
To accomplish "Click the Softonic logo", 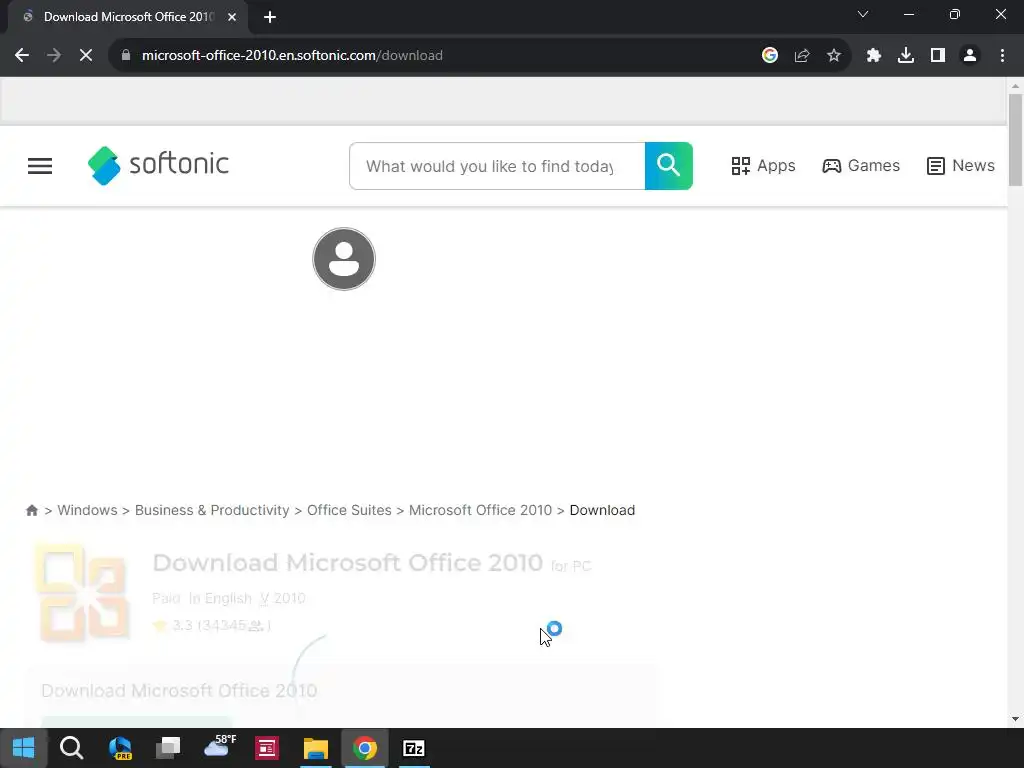I will point(158,165).
